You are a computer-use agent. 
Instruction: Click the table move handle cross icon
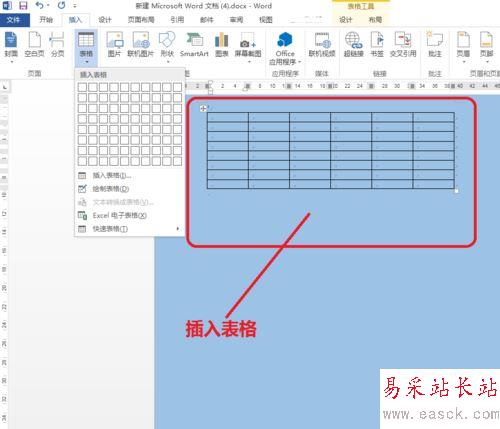(203, 108)
